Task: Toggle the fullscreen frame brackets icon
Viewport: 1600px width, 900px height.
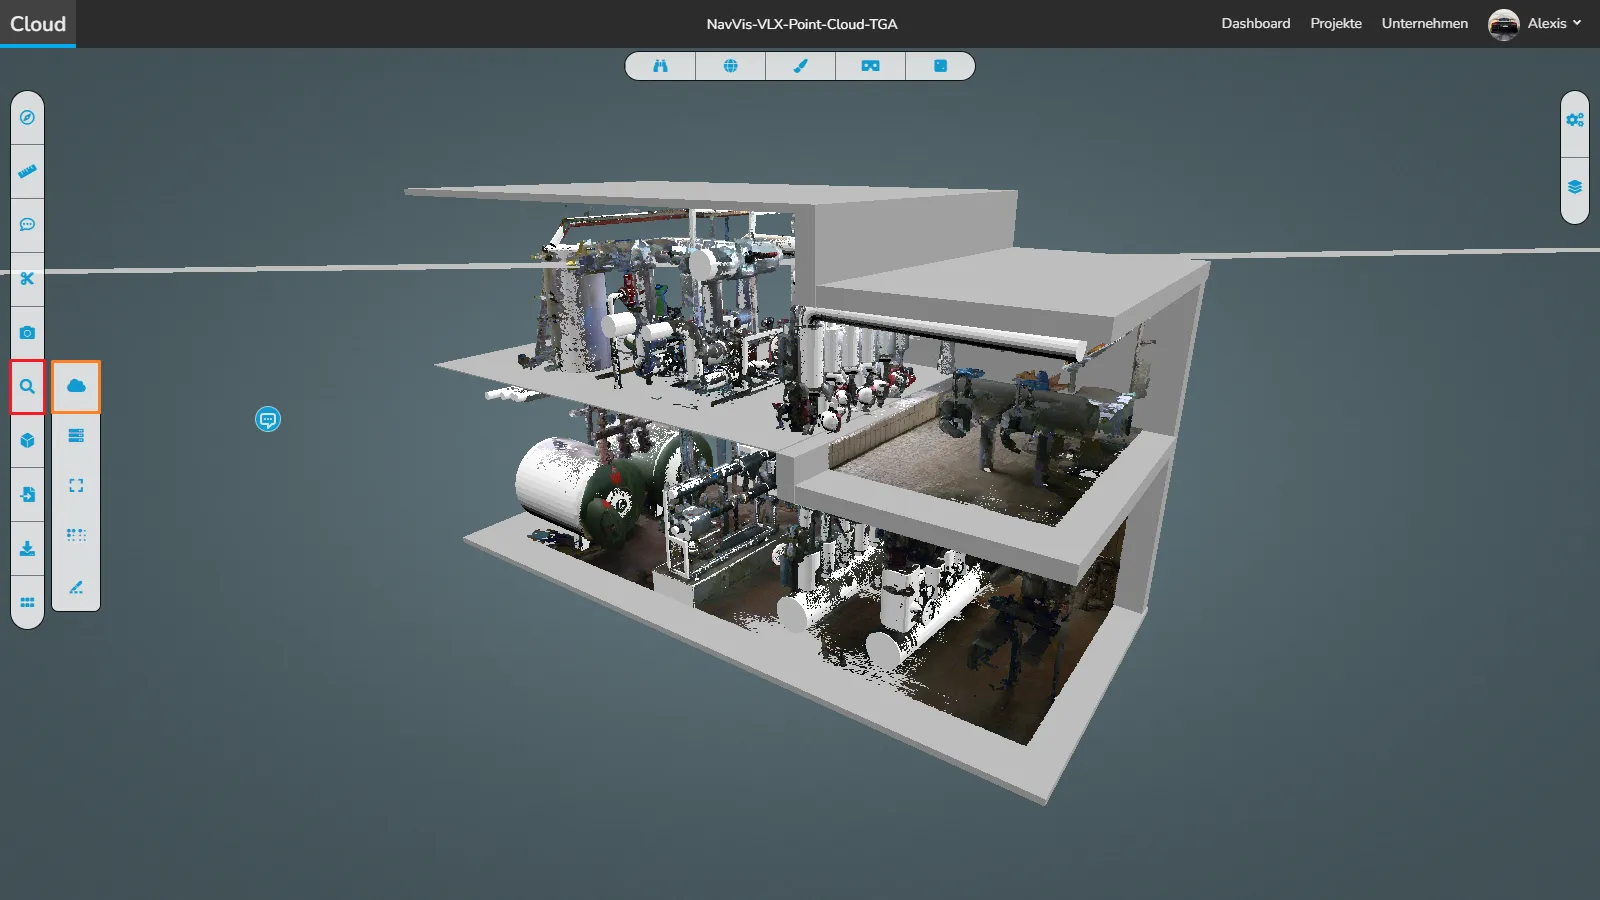Action: click(x=76, y=486)
